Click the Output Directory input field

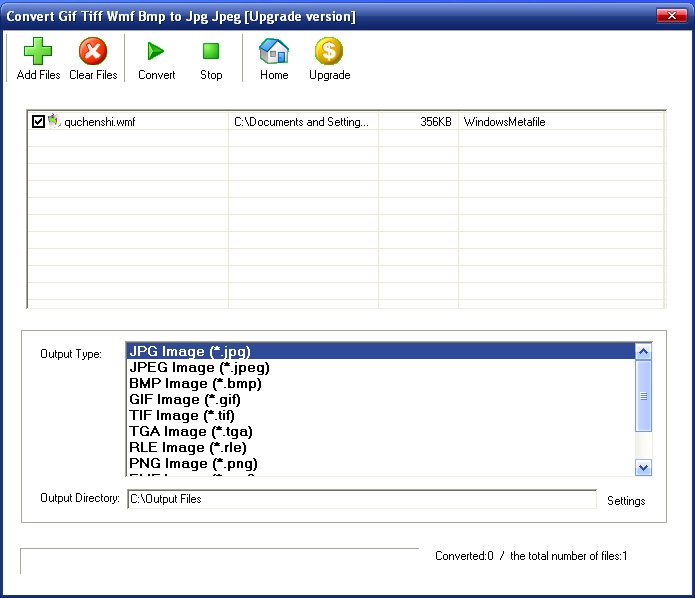[362, 499]
